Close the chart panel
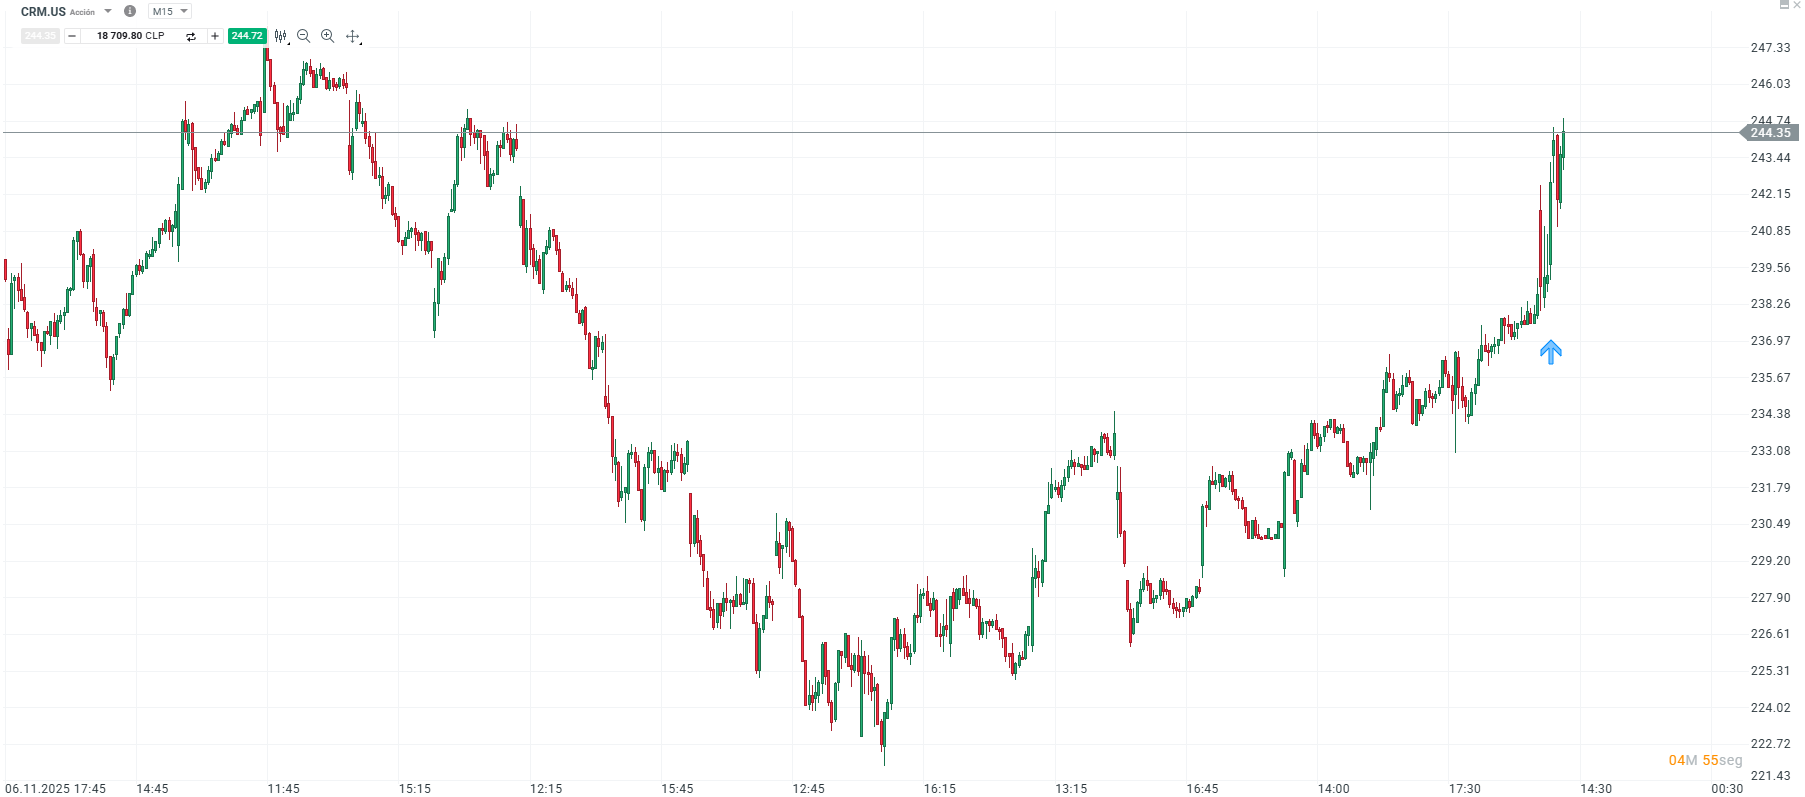 (1797, 5)
